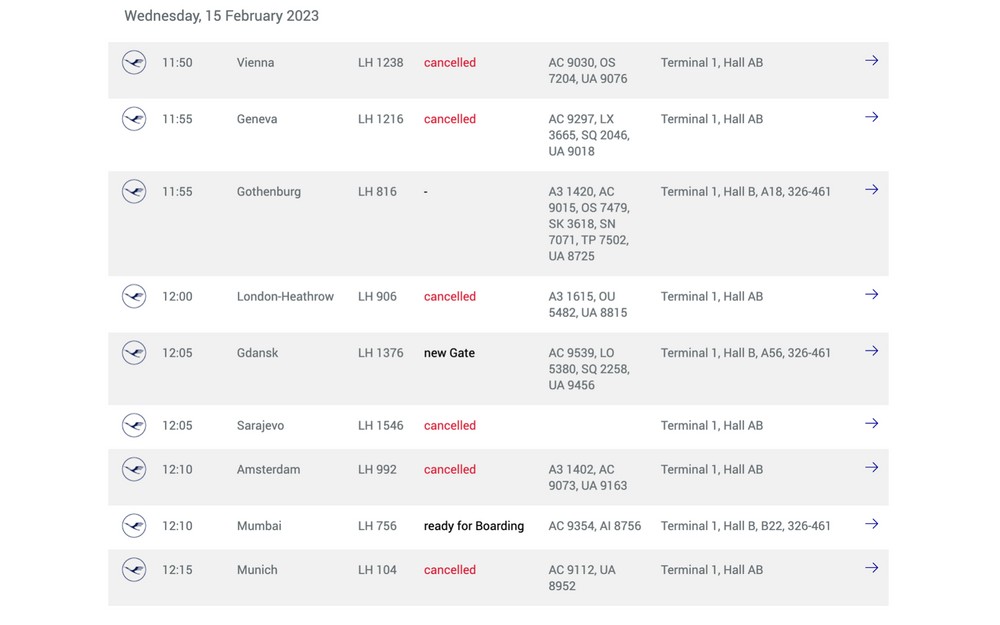Open details arrow for Vienna flight

pyautogui.click(x=871, y=61)
